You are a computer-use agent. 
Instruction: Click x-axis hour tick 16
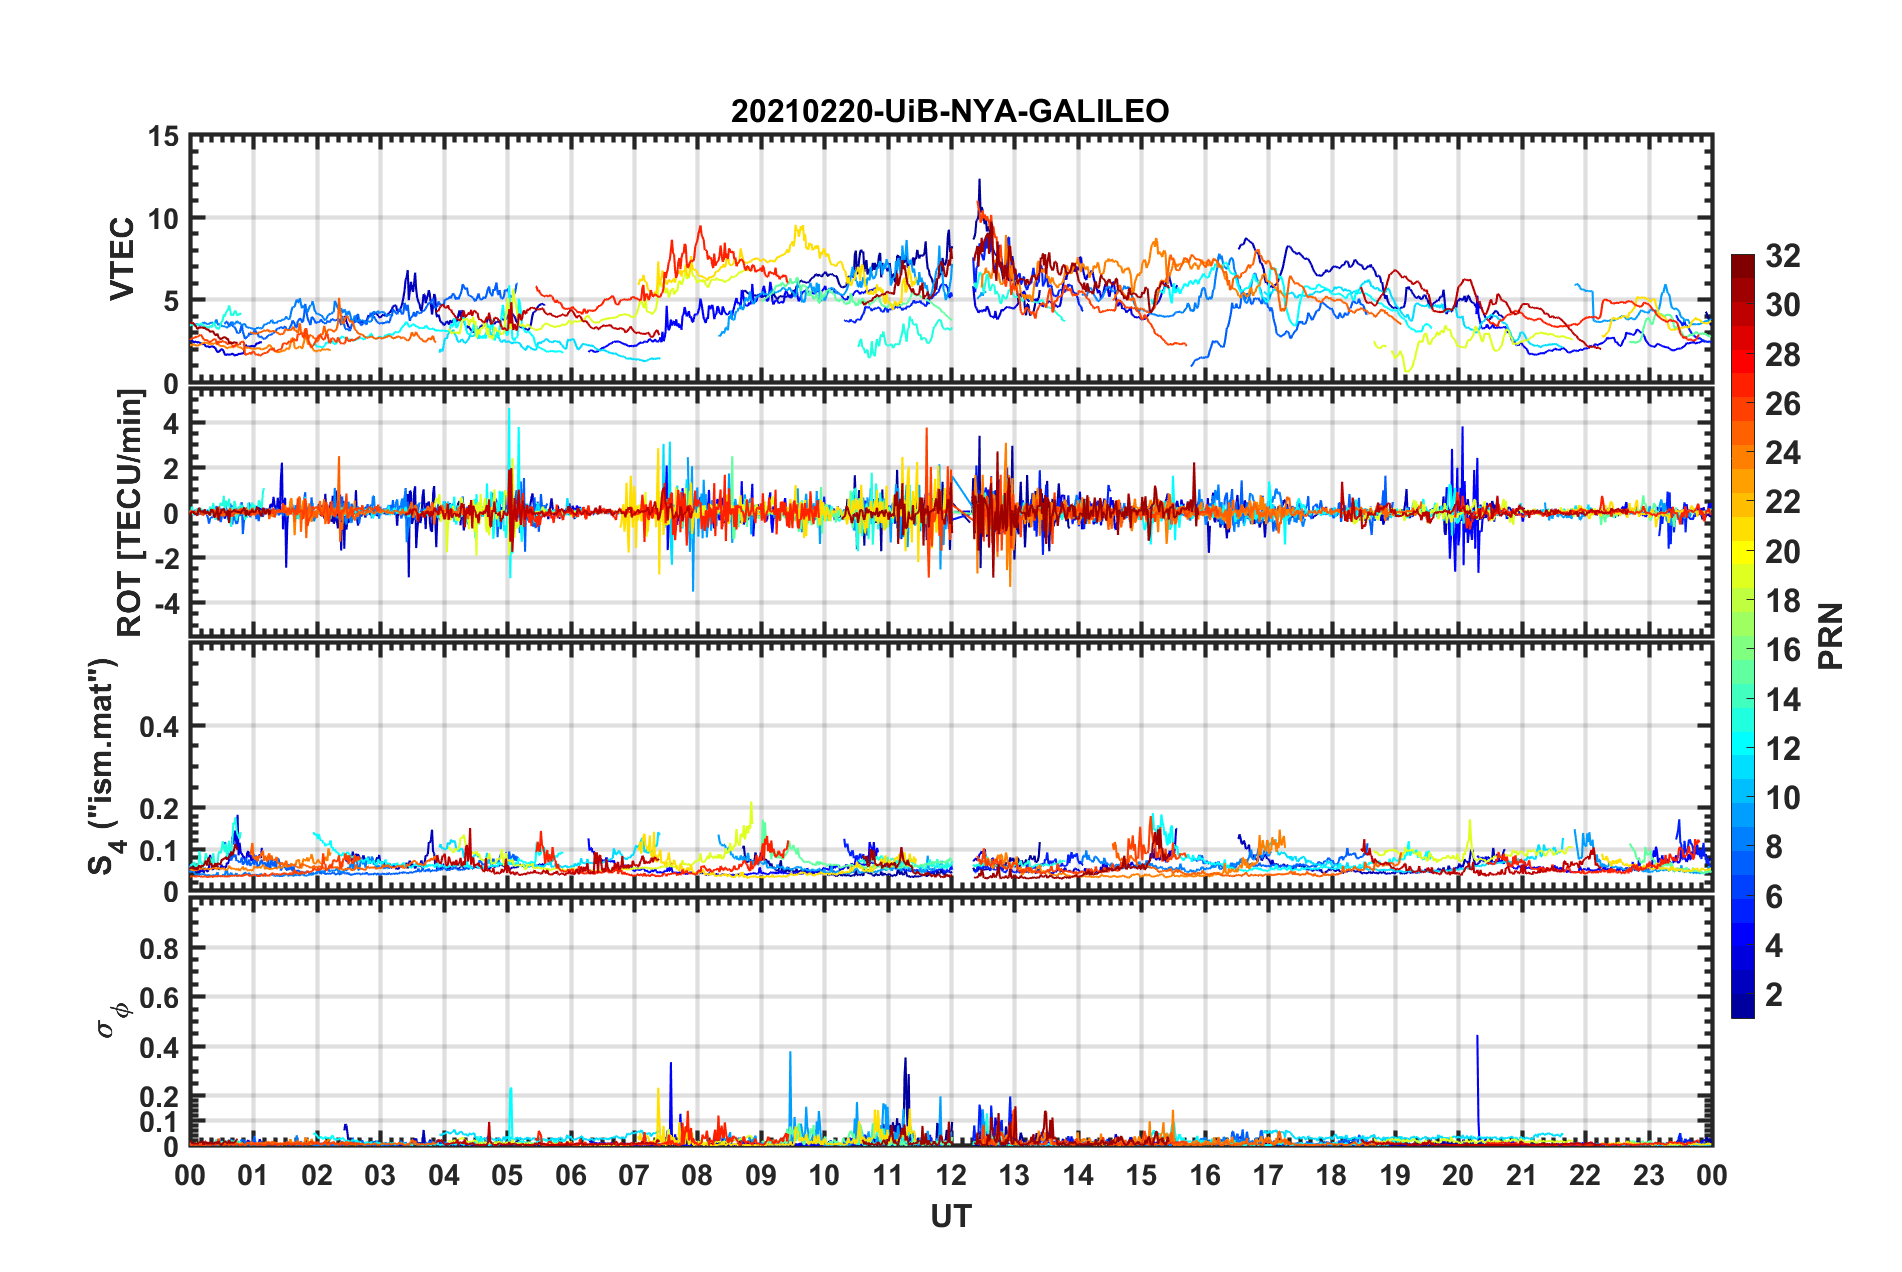(1205, 1175)
